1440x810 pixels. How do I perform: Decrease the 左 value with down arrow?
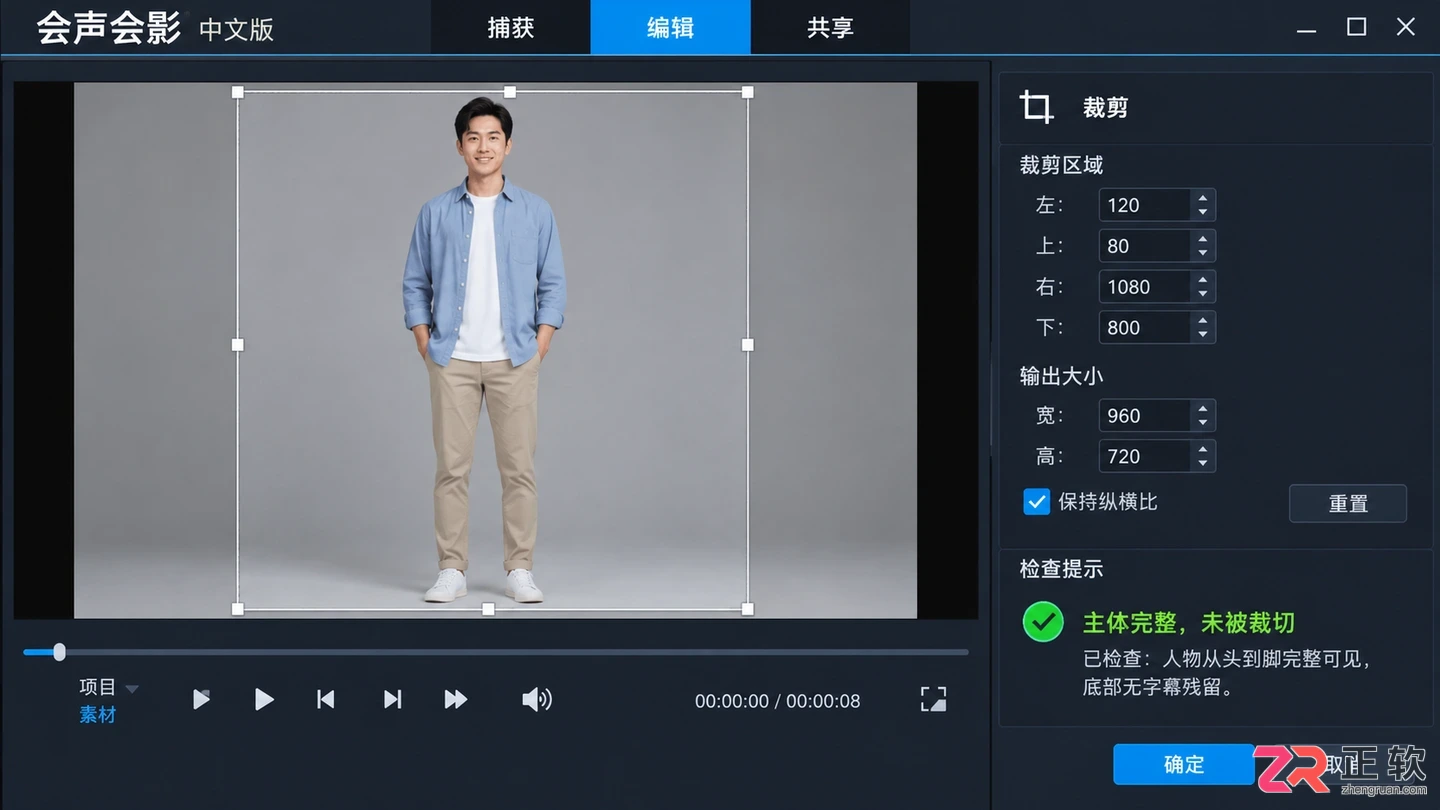point(1203,213)
